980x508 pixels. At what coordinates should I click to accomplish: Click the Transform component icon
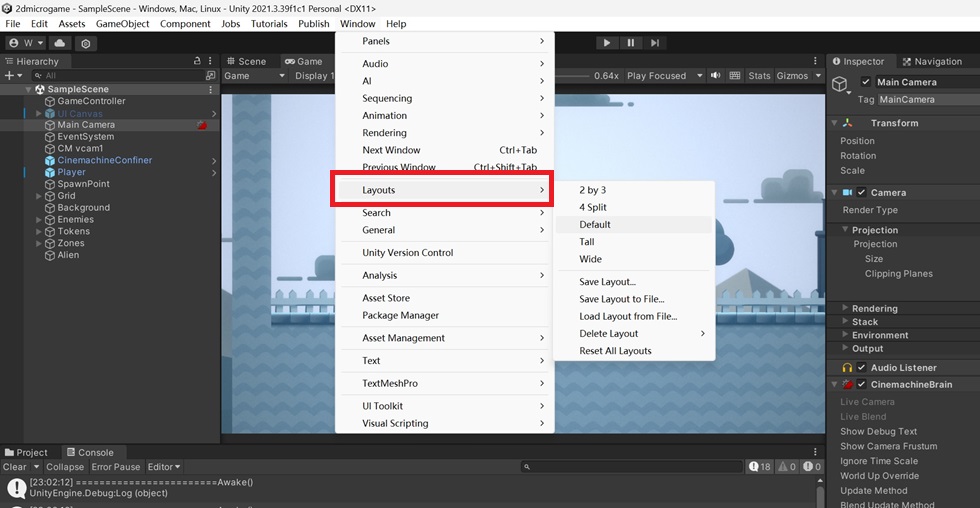point(847,123)
